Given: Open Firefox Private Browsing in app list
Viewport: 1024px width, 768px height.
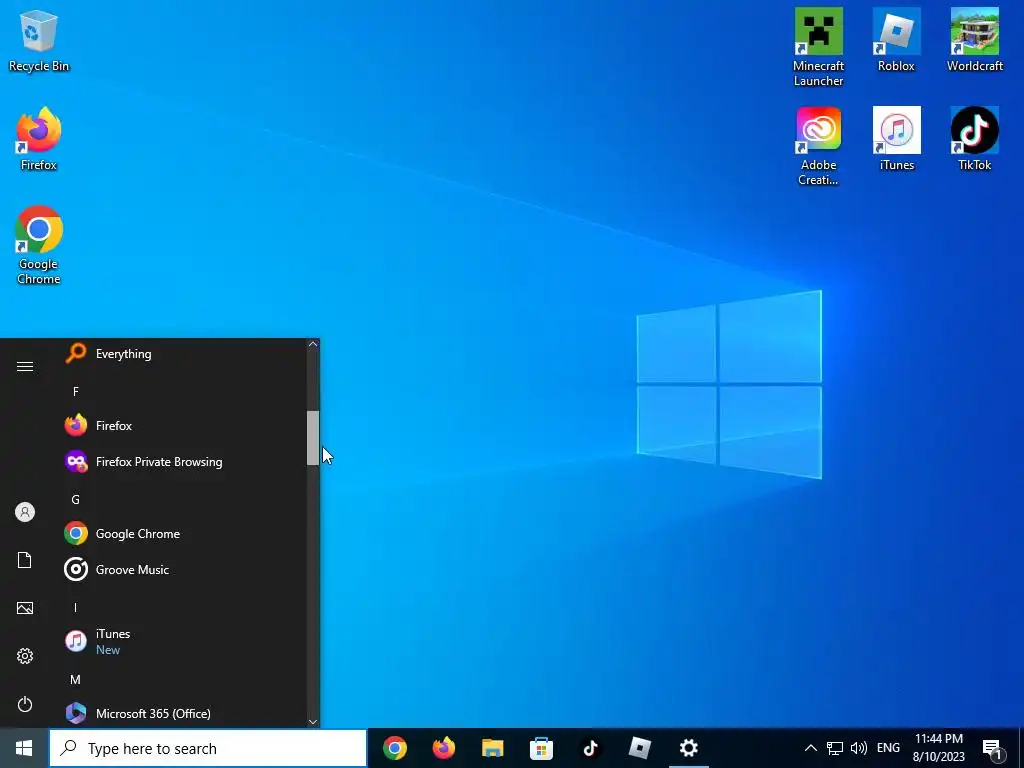Looking at the screenshot, I should click(183, 462).
